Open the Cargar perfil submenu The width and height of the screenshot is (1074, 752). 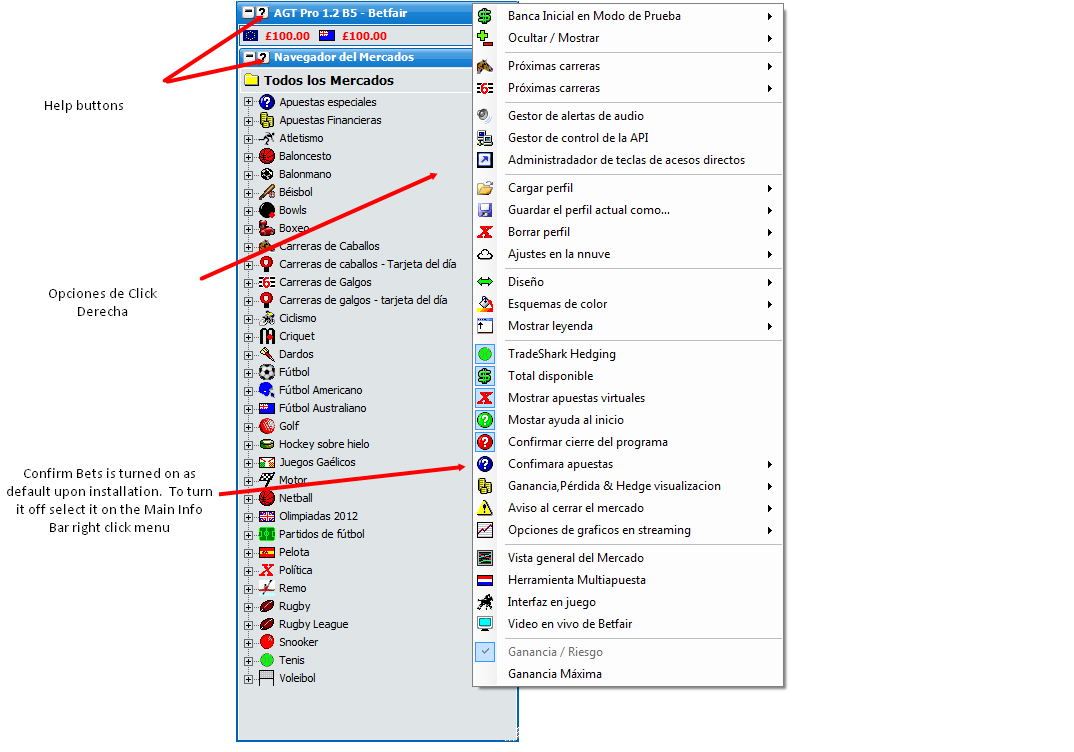tap(540, 188)
